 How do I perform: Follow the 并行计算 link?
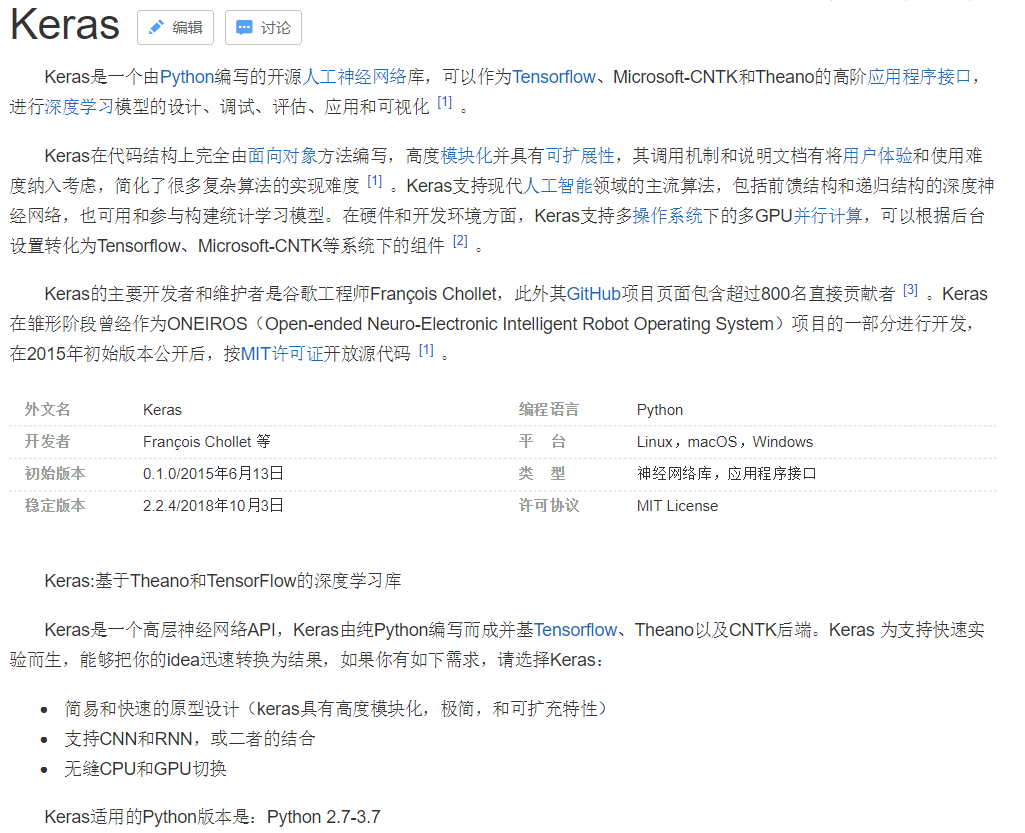pyautogui.click(x=828, y=216)
